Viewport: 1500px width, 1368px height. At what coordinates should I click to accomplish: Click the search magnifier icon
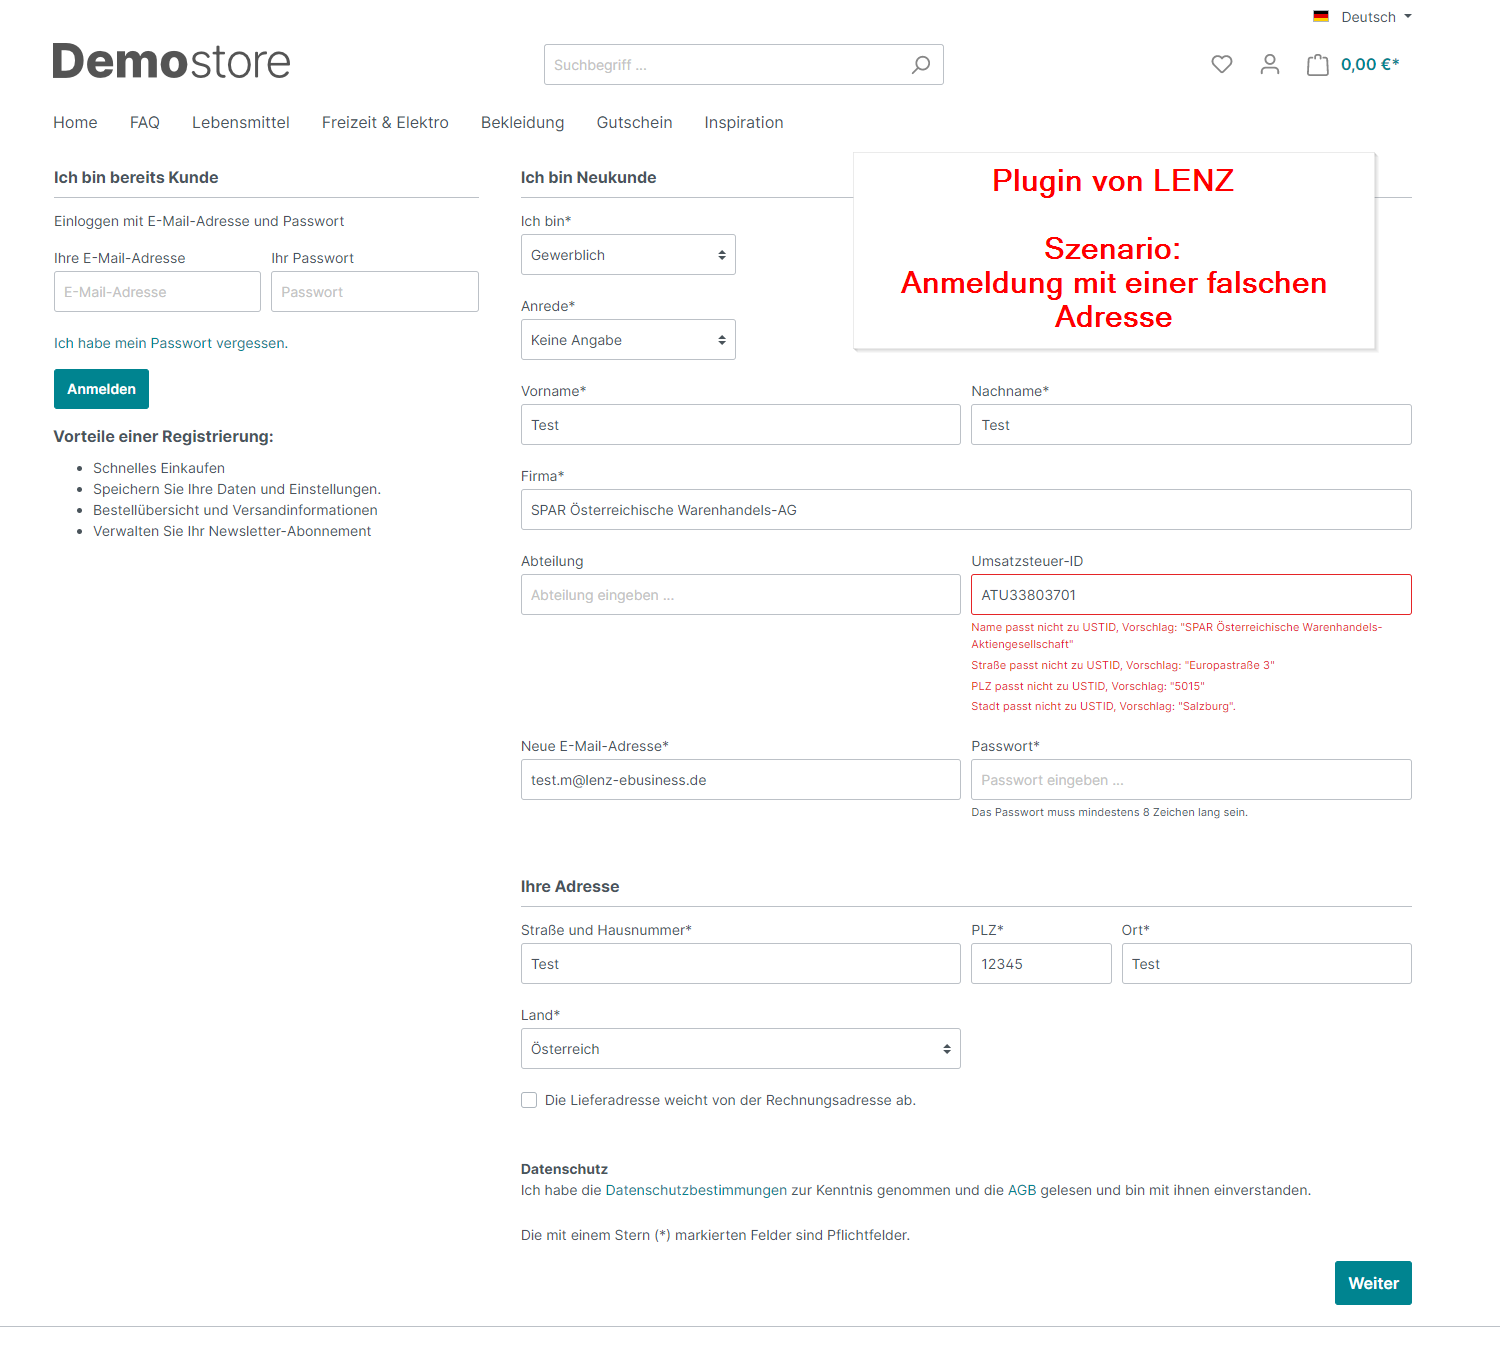920,65
